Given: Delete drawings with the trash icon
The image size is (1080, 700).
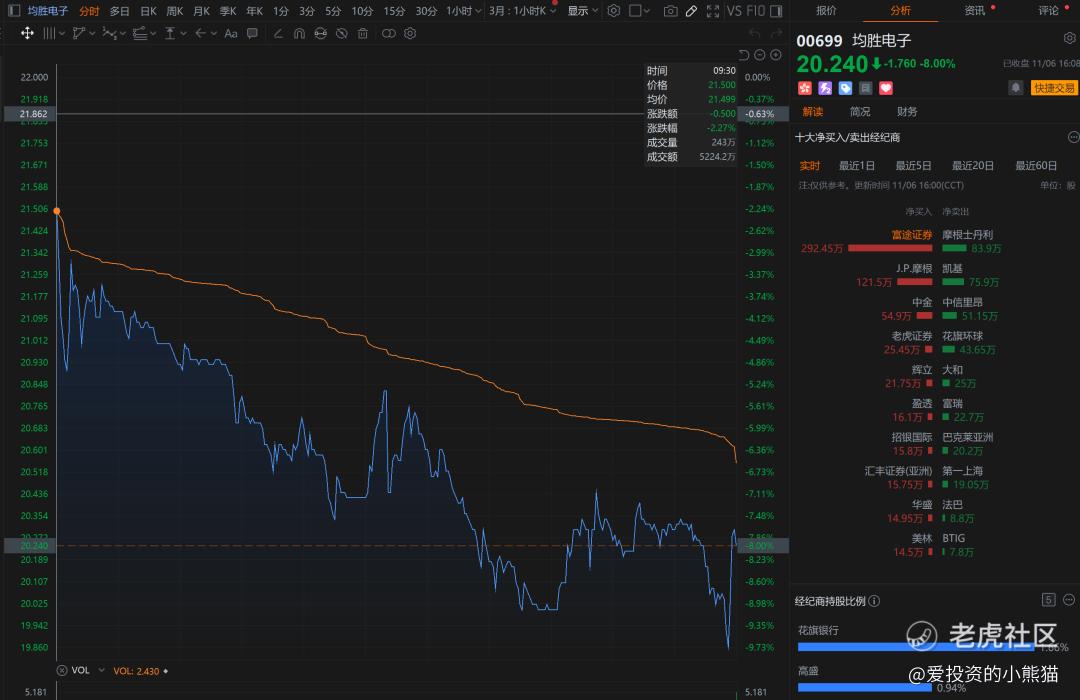Looking at the screenshot, I should coord(362,33).
